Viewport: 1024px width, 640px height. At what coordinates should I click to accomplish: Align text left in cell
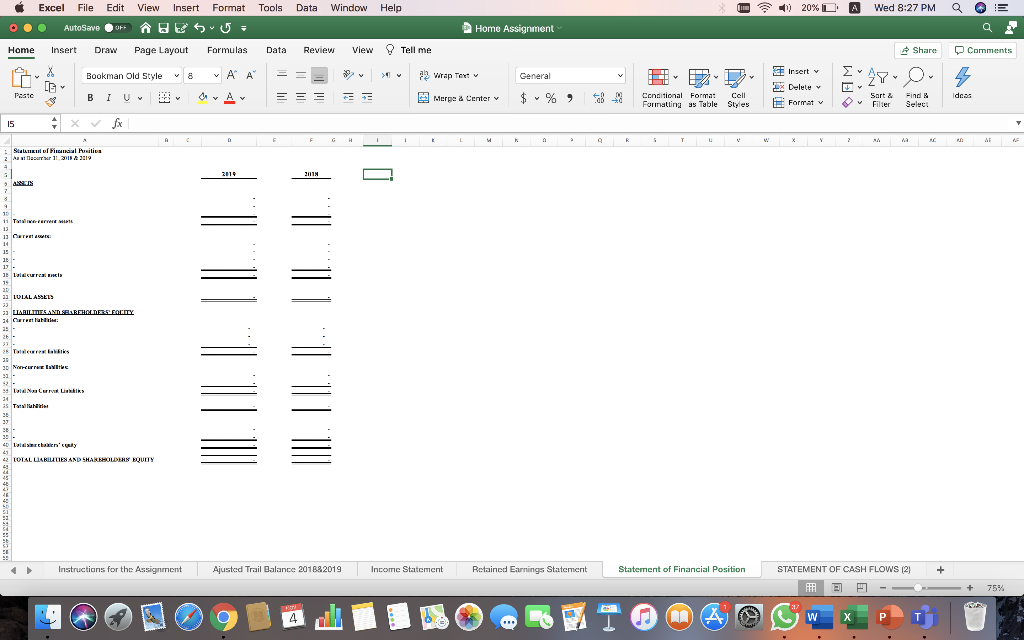(x=281, y=98)
